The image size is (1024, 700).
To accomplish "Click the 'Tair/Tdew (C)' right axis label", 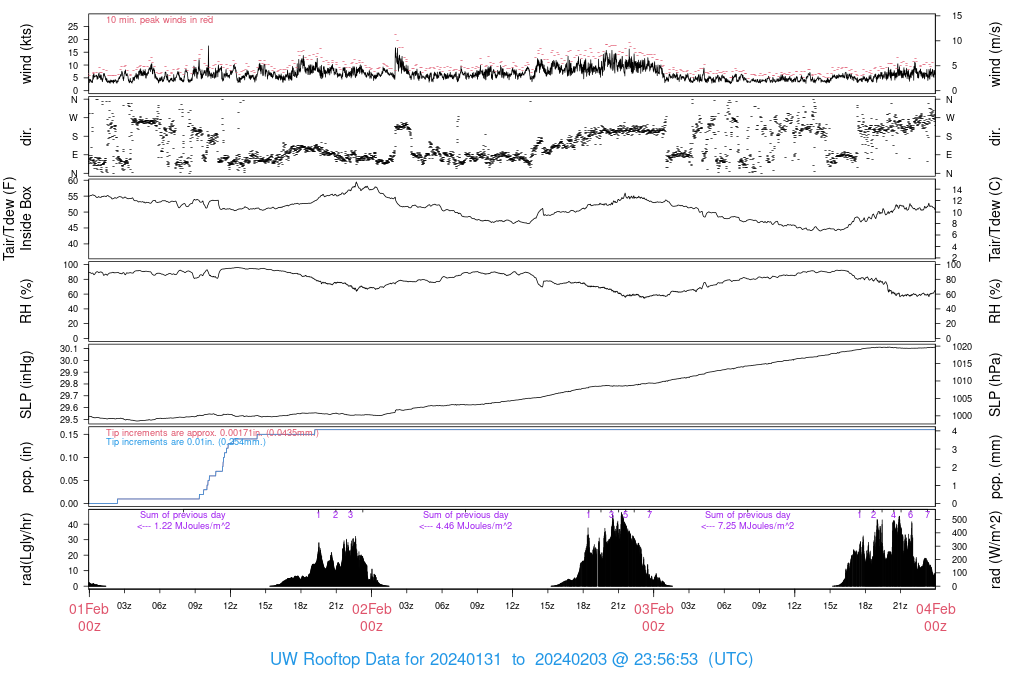I will click(x=996, y=218).
